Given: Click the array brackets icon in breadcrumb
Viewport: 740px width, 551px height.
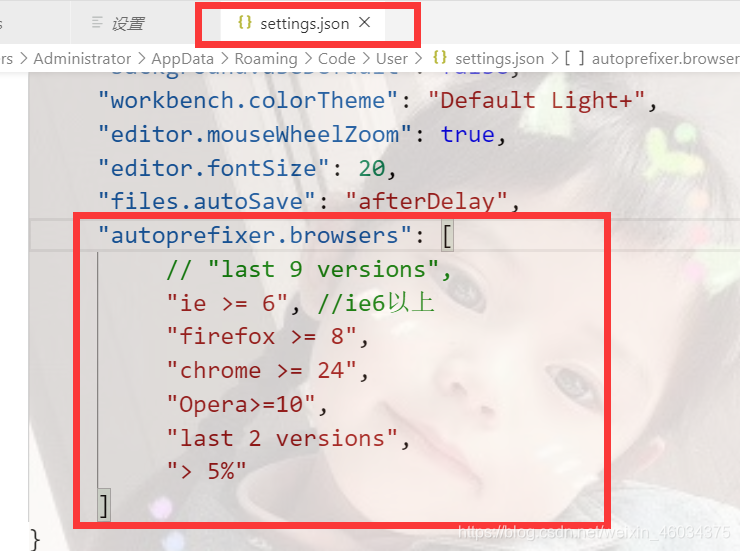Looking at the screenshot, I should [x=574, y=58].
